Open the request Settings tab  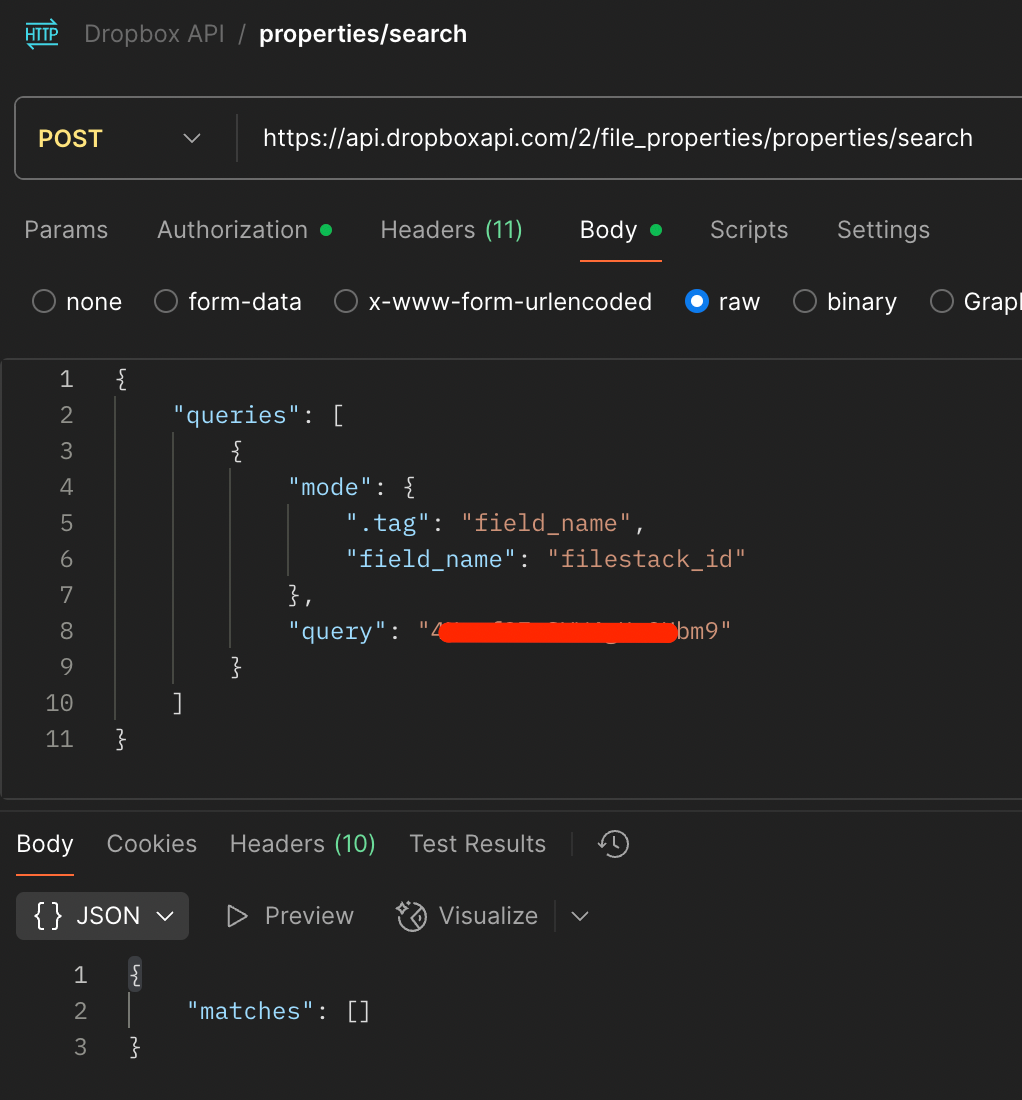883,230
